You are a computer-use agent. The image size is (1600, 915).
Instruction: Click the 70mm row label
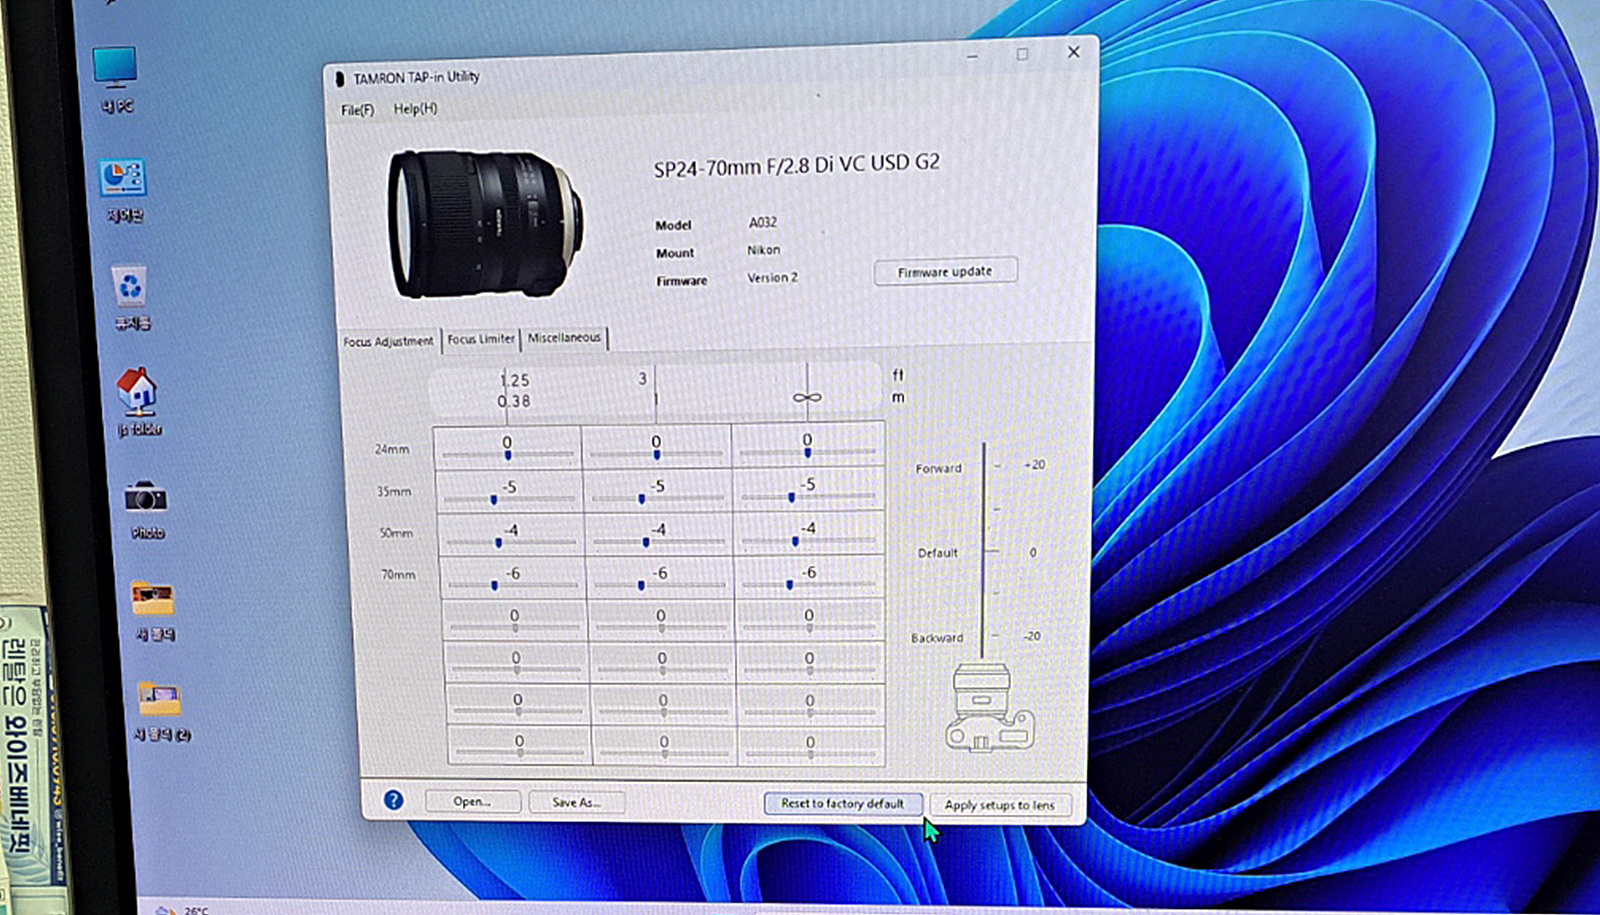398,575
